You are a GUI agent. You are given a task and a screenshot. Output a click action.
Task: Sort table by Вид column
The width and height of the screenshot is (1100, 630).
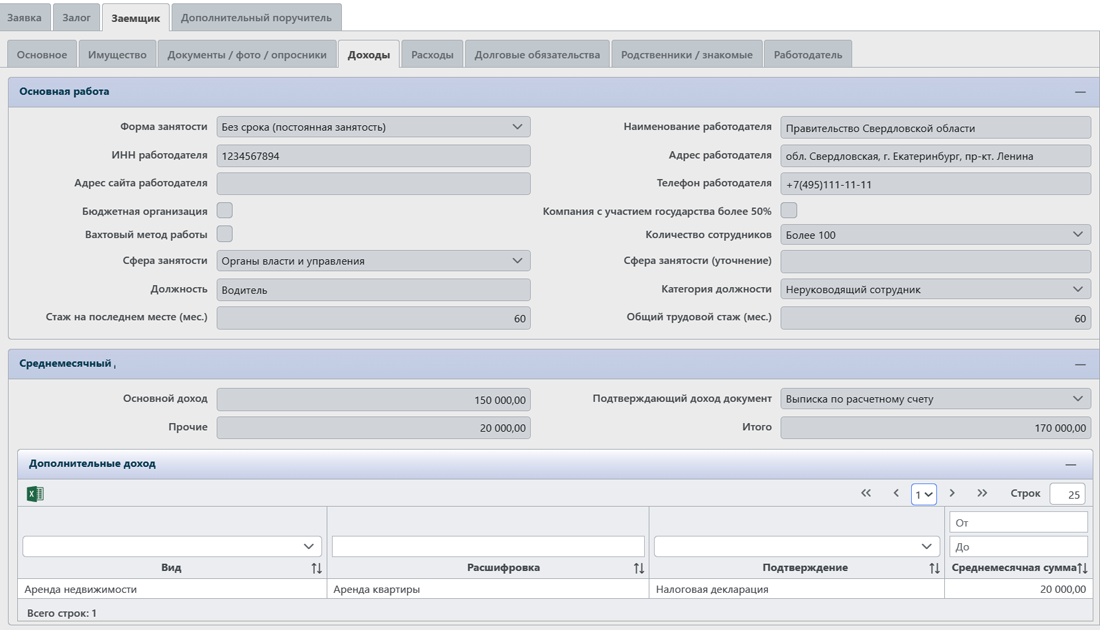click(x=316, y=568)
